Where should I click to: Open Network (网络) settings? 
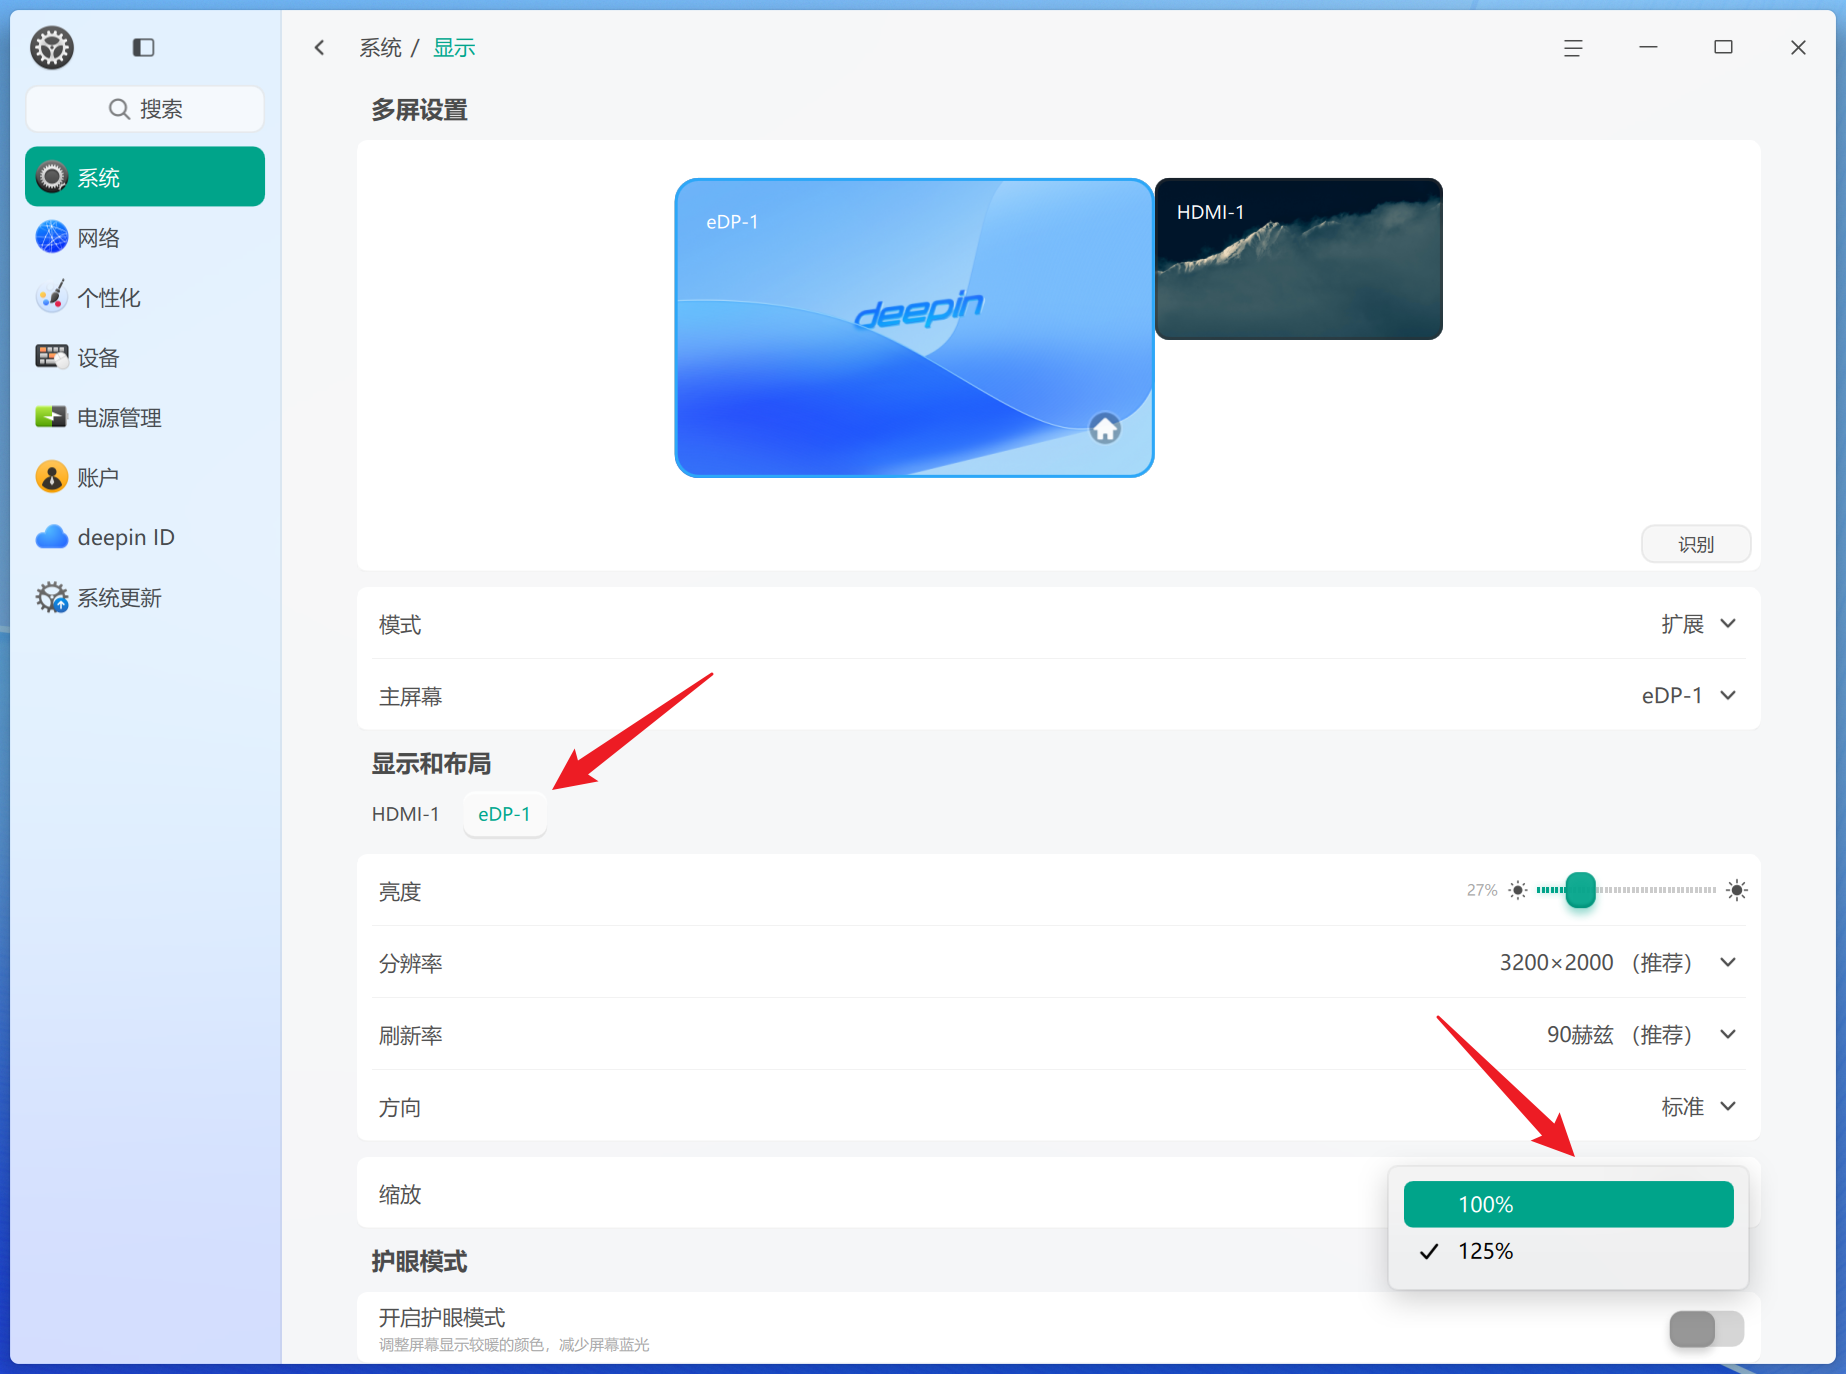[145, 237]
